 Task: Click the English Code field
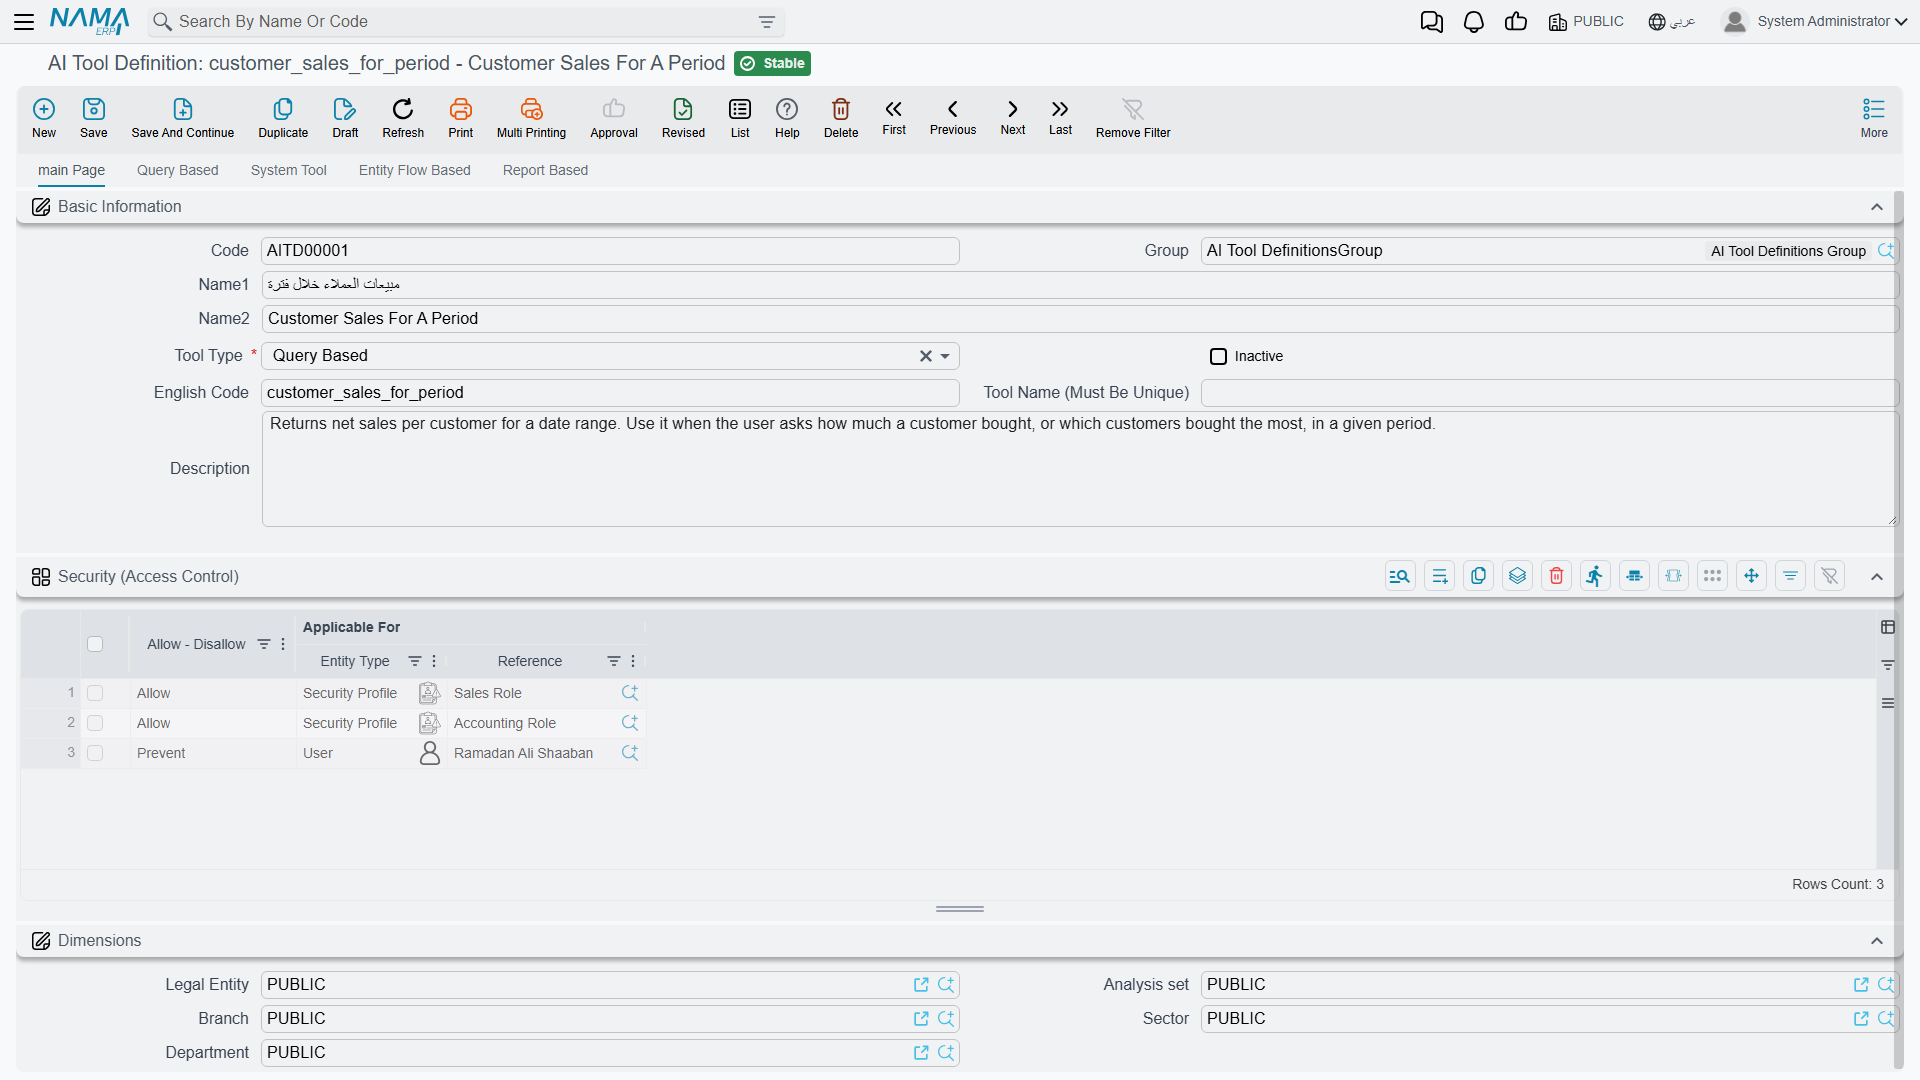[x=610, y=393]
